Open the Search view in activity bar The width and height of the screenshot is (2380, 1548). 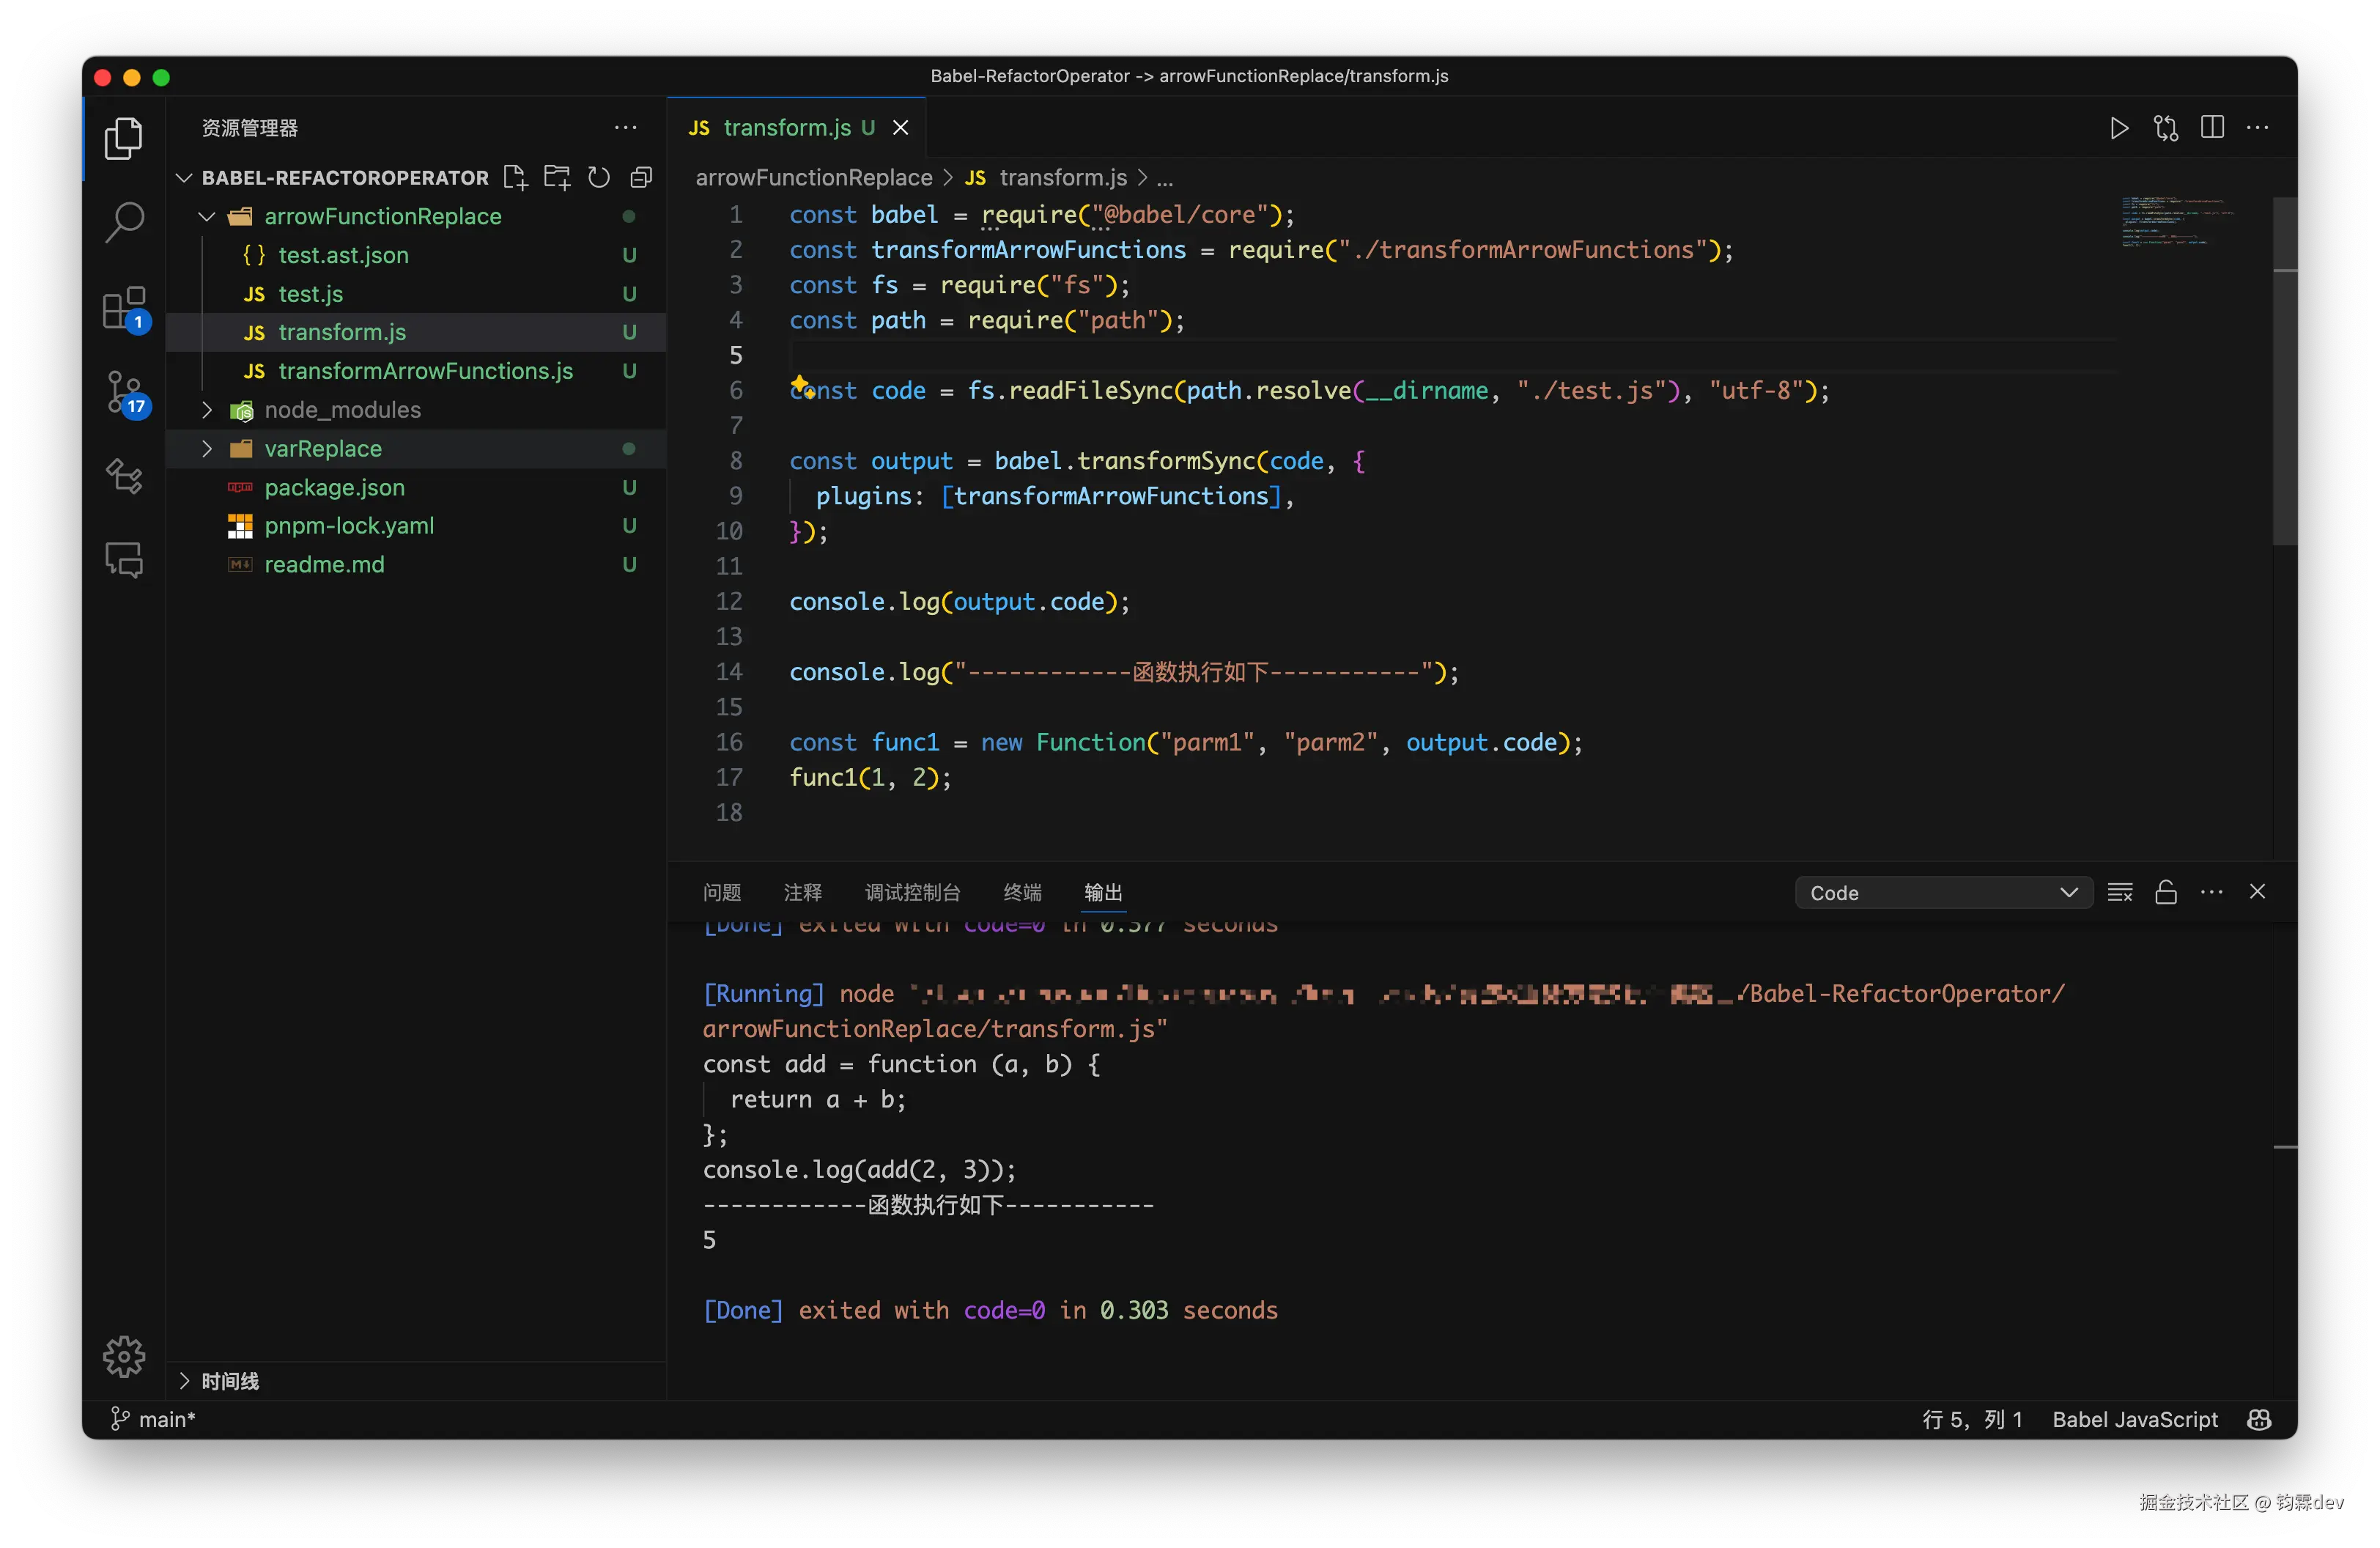point(124,222)
